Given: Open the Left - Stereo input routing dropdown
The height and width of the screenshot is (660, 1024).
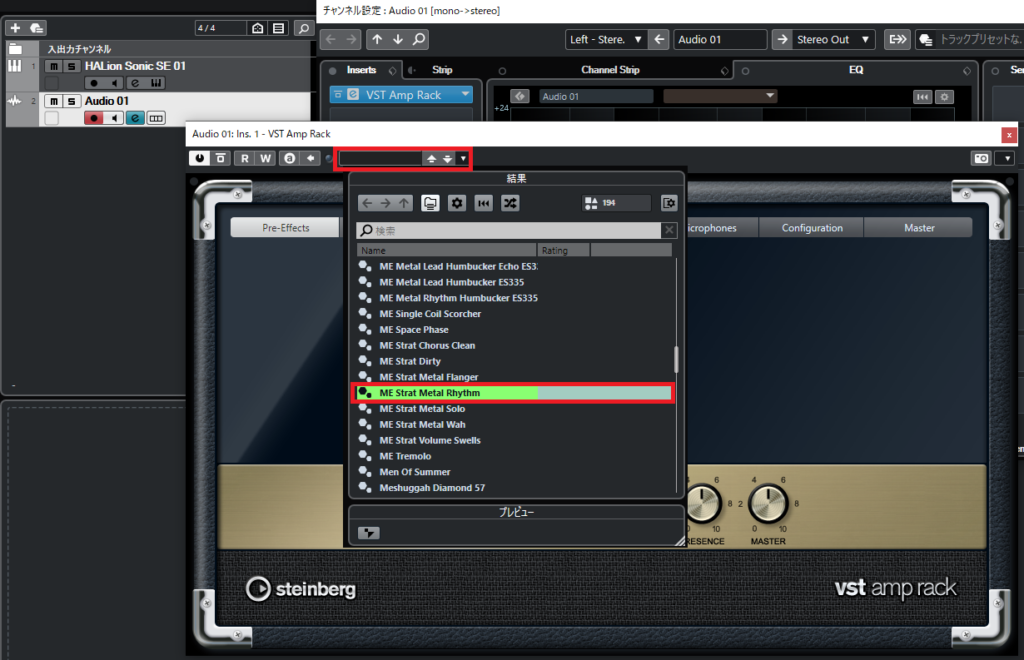Looking at the screenshot, I should (x=606, y=39).
